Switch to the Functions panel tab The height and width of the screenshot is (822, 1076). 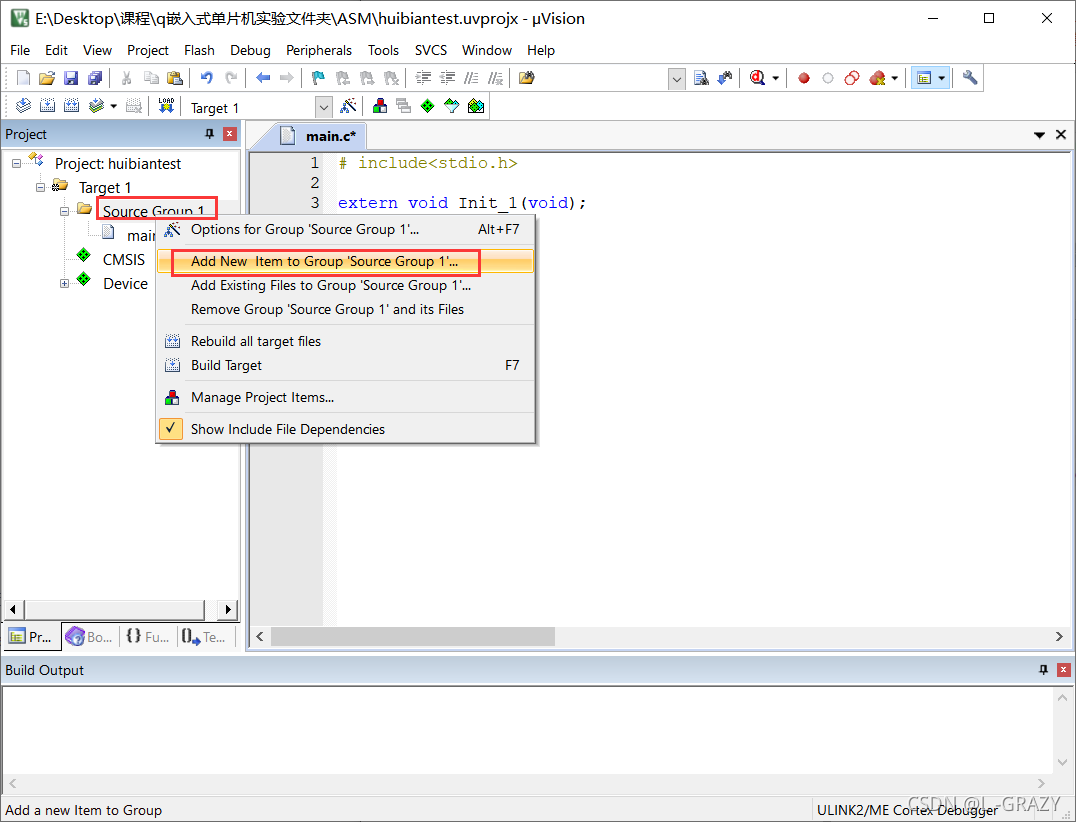click(148, 637)
